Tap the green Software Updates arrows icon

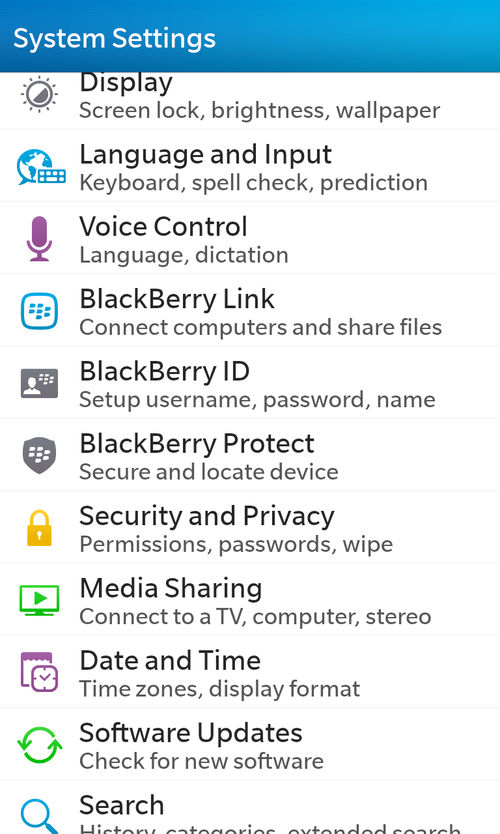[39, 745]
